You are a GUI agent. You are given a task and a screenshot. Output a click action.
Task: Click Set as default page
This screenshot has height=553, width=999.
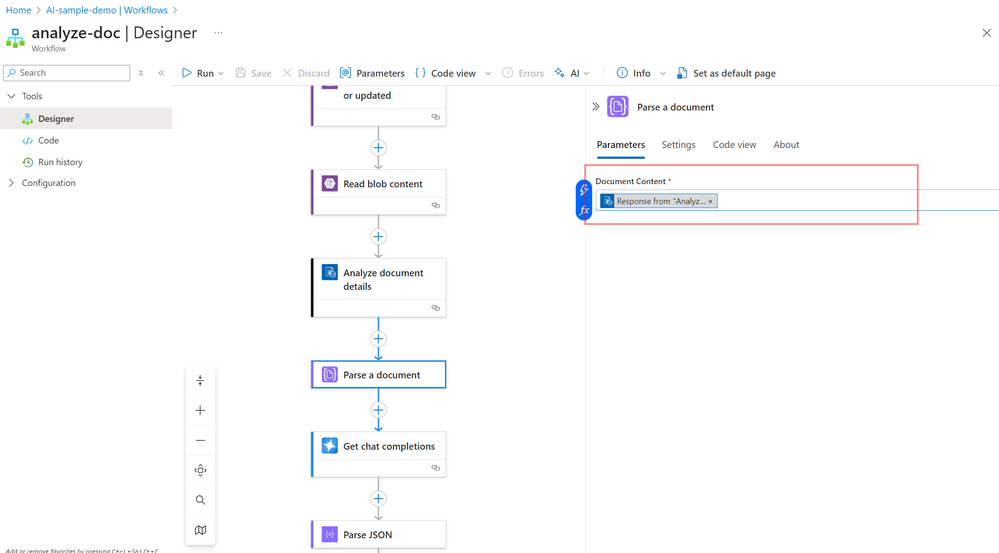[726, 73]
